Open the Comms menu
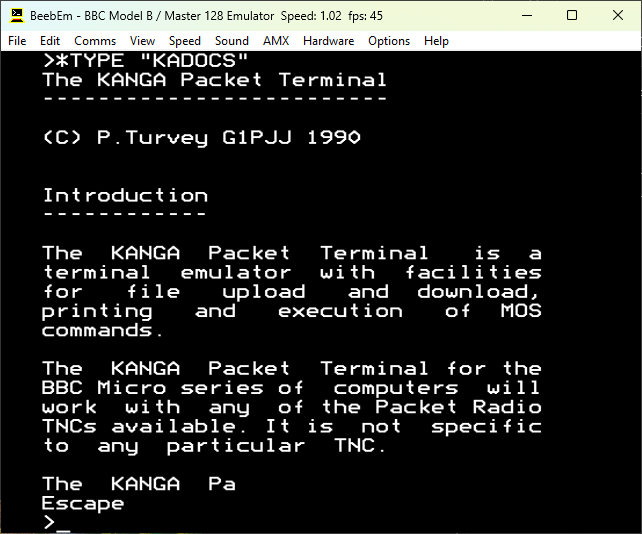This screenshot has height=534, width=642. (95, 41)
